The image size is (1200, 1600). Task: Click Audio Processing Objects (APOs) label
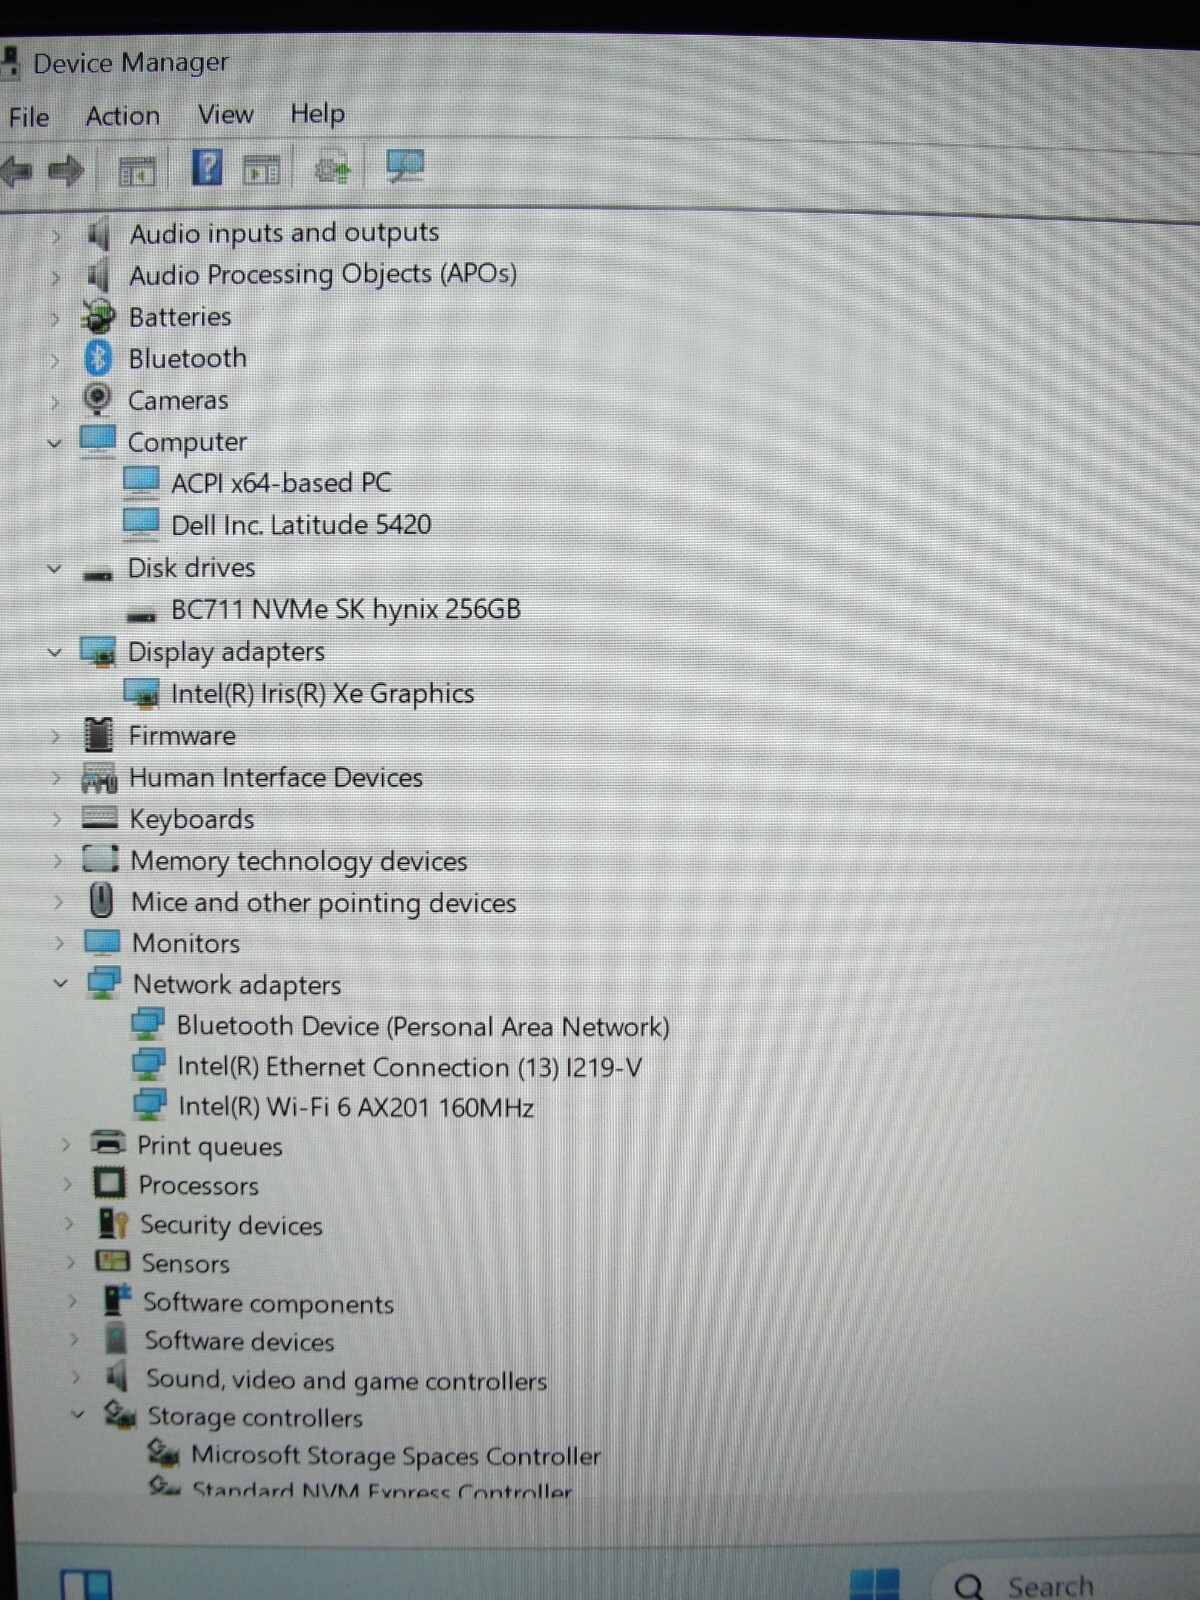[323, 274]
